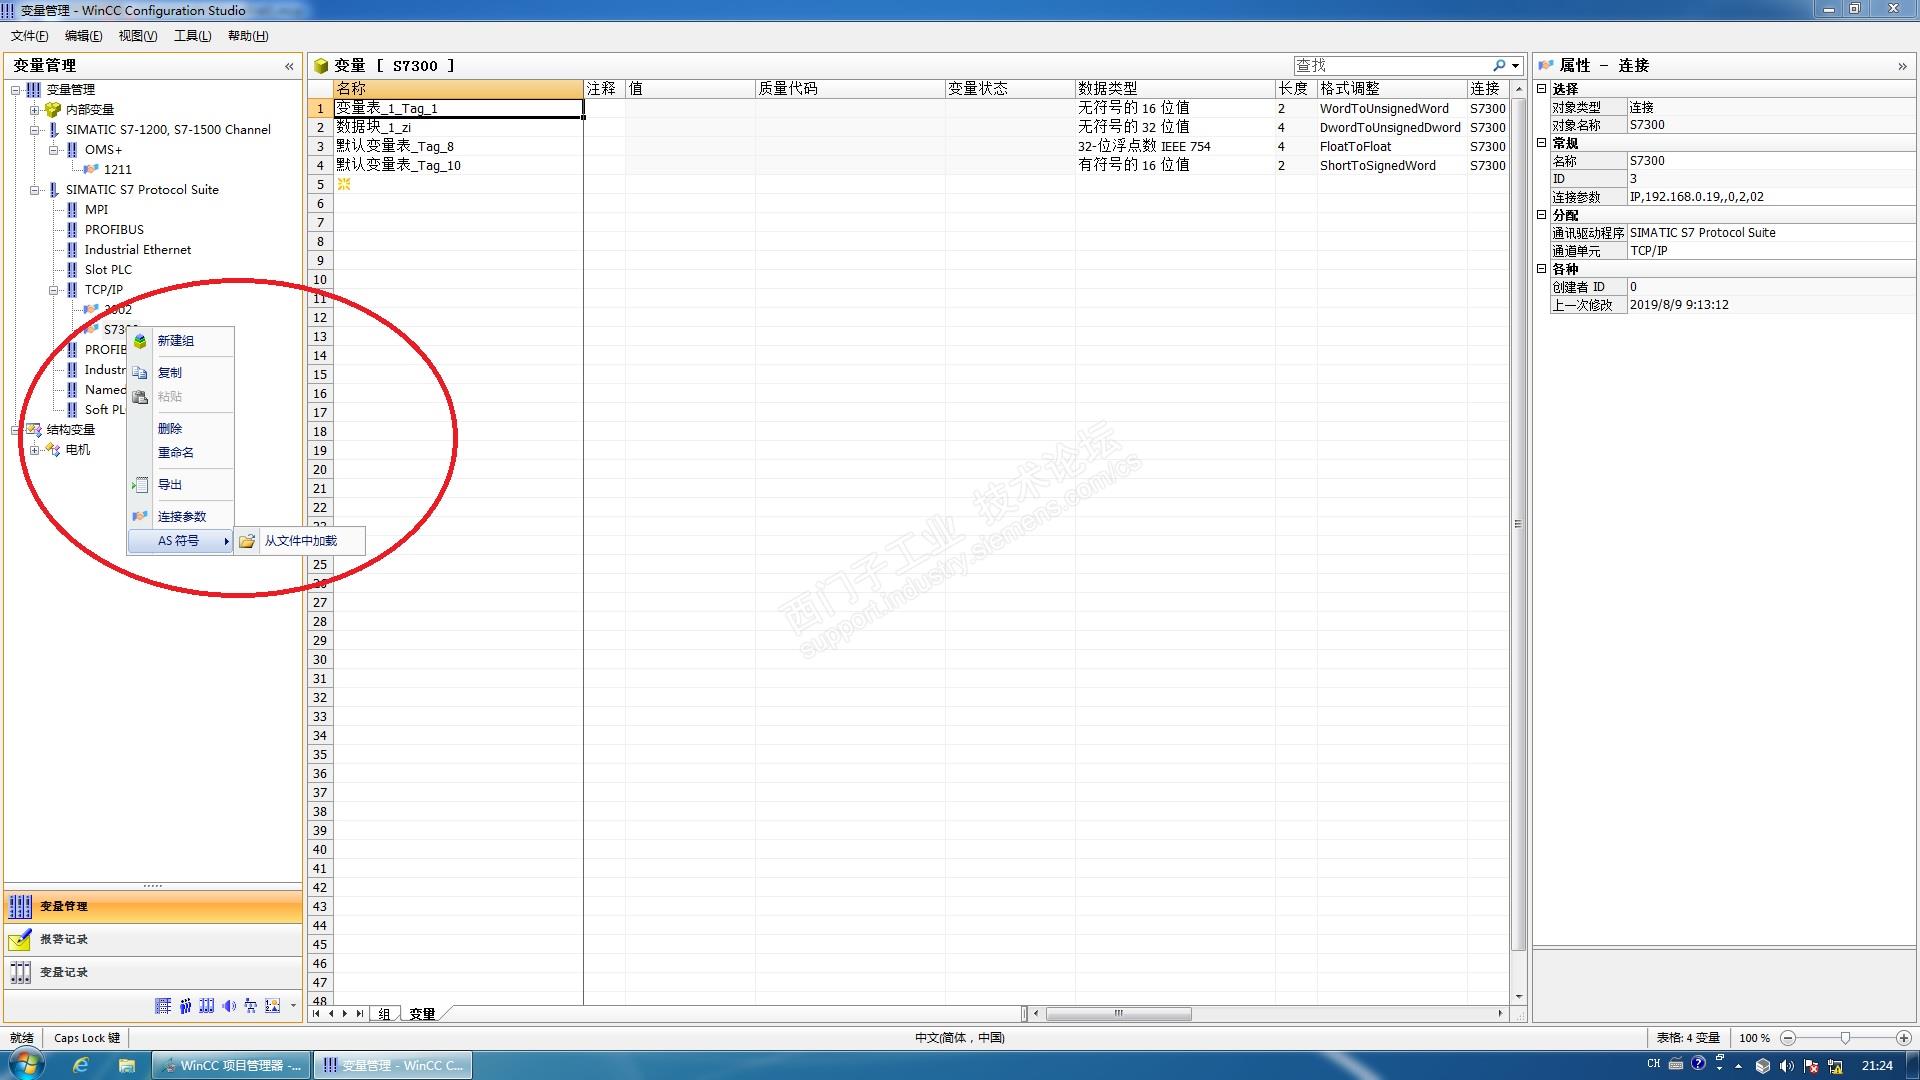This screenshot has height=1080, width=1920.
Task: Expand the 内部变量 tree node
Action: [35, 110]
